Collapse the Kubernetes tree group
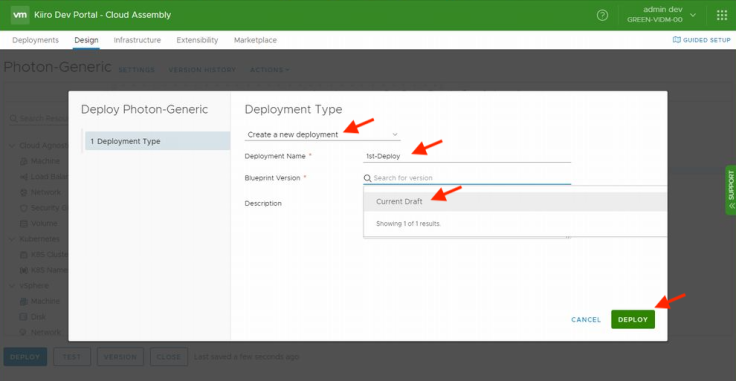Screen dimensions: 736x381 [12, 239]
